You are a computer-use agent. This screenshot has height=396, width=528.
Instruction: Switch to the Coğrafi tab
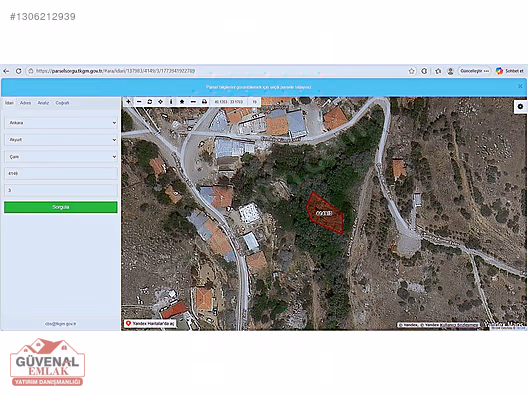tap(62, 103)
